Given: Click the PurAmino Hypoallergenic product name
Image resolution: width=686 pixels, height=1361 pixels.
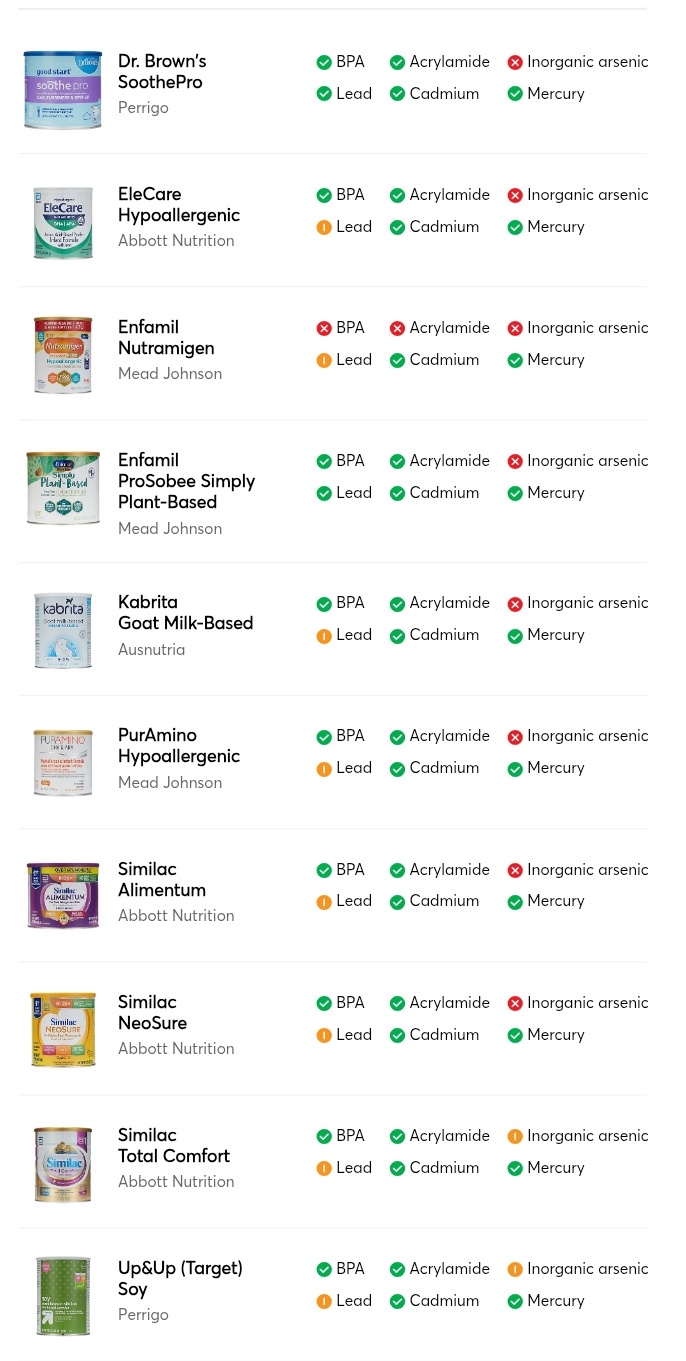Looking at the screenshot, I should (x=179, y=746).
